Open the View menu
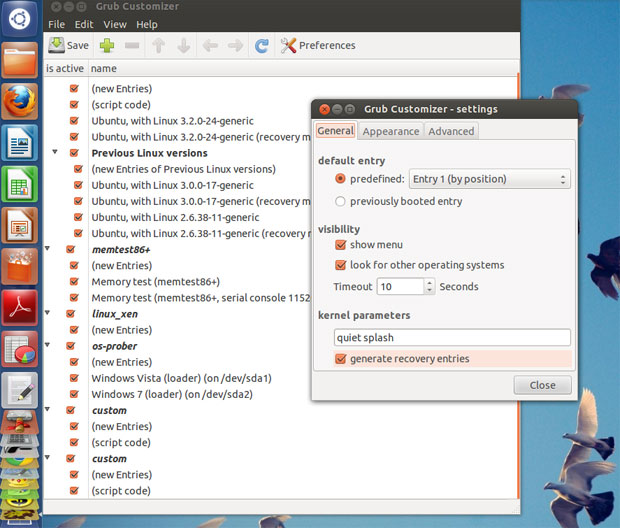Image resolution: width=620 pixels, height=528 pixels. pos(115,25)
